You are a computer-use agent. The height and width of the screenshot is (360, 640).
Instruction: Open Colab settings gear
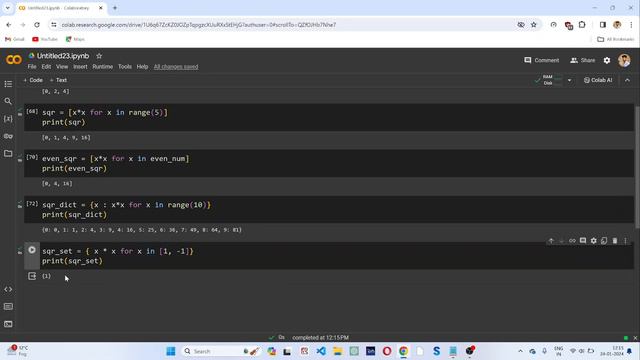[x=607, y=60]
